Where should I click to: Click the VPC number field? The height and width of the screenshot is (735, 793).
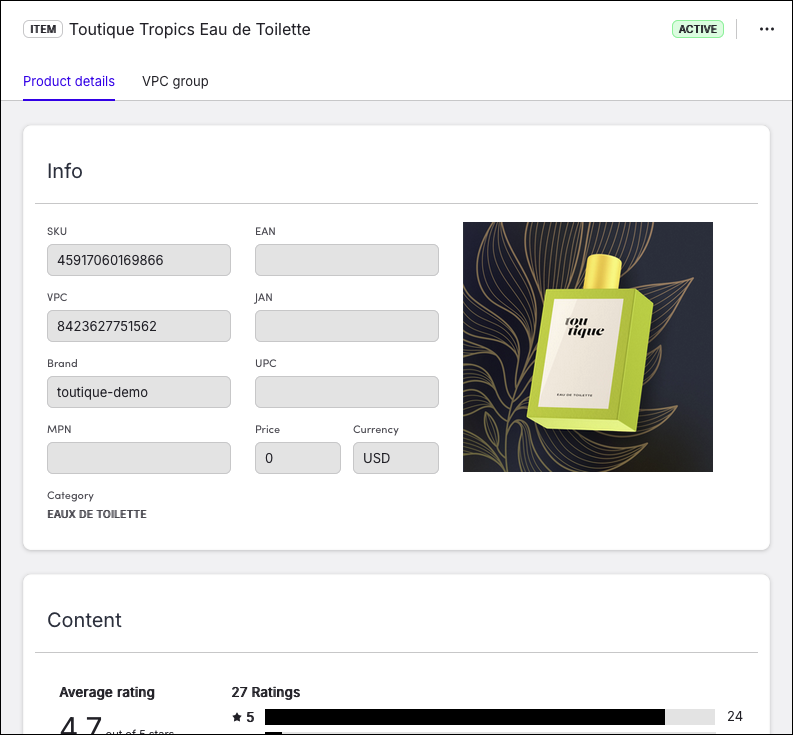139,326
